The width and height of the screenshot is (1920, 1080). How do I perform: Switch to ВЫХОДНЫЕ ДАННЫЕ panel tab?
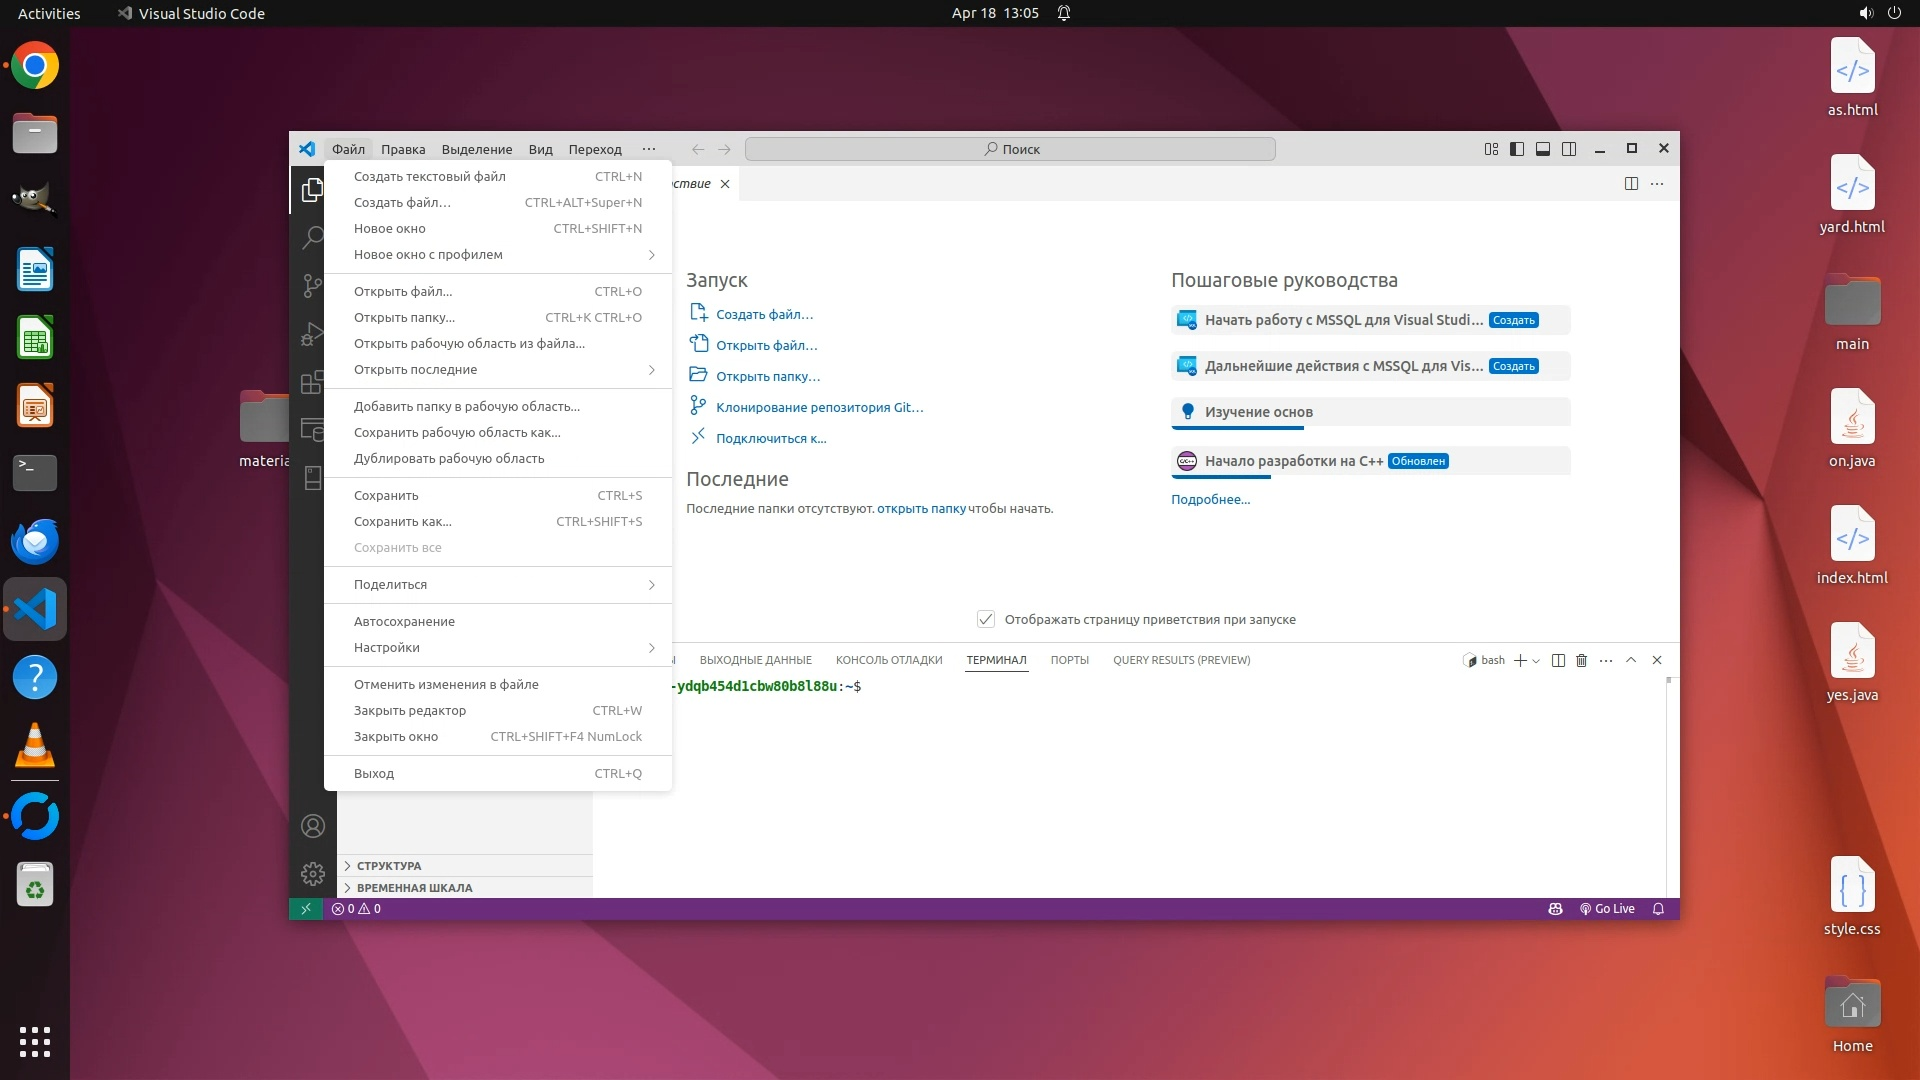(x=755, y=660)
